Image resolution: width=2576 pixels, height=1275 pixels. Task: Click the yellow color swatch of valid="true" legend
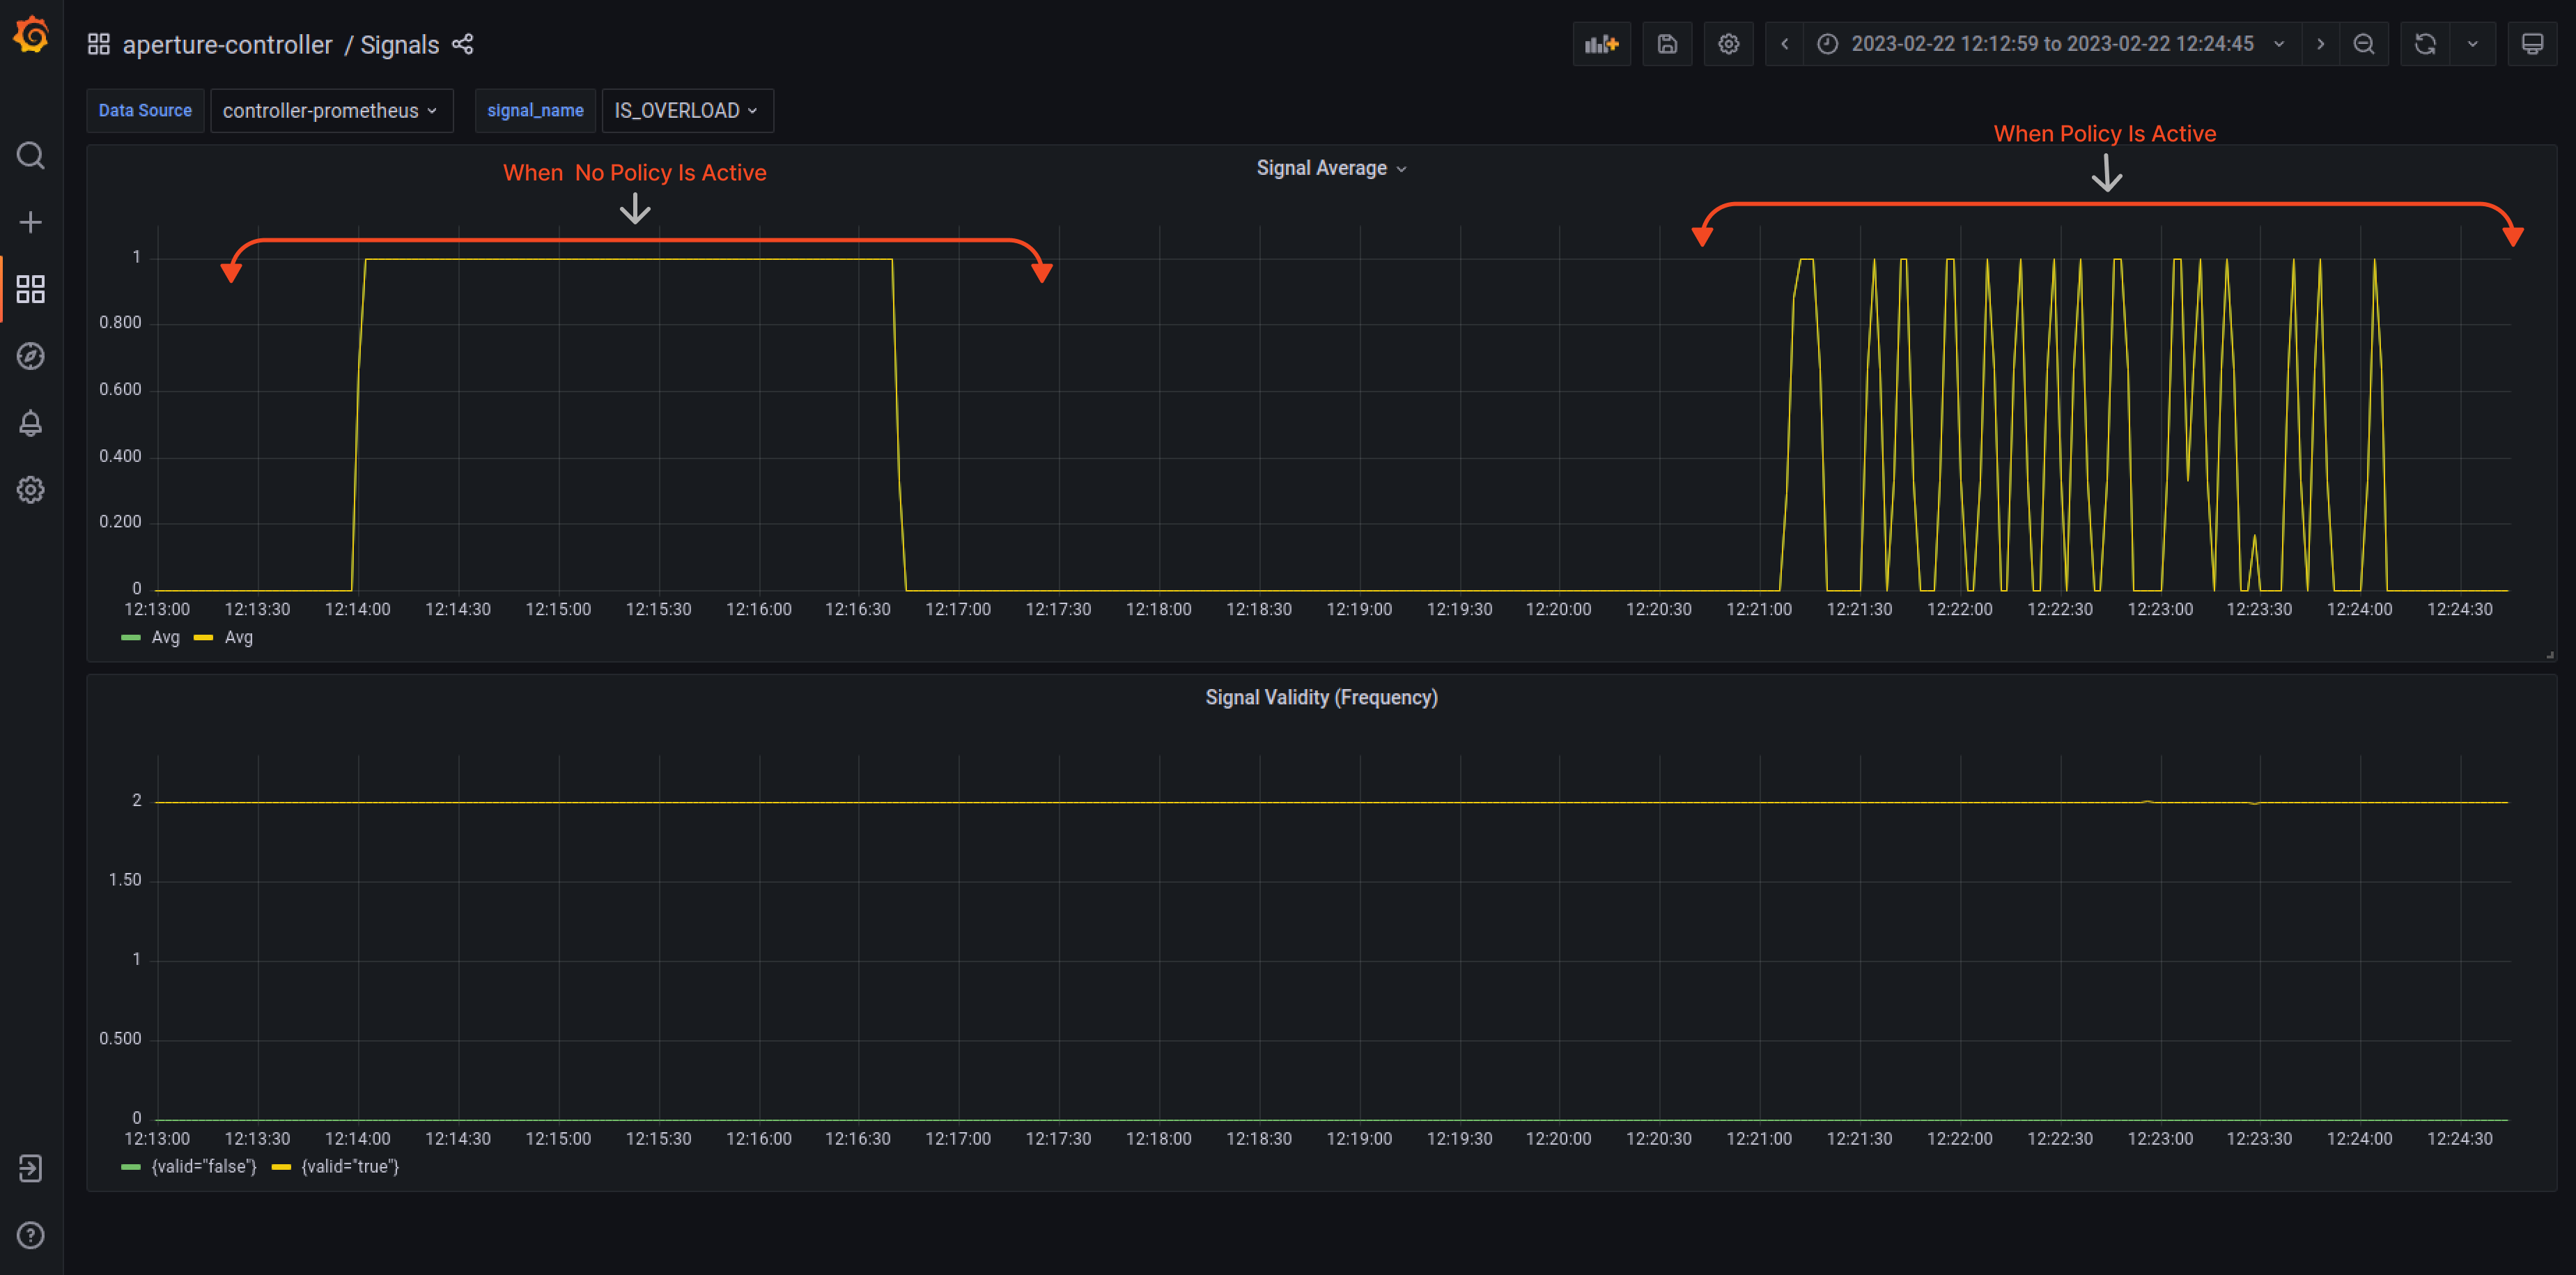click(281, 1167)
